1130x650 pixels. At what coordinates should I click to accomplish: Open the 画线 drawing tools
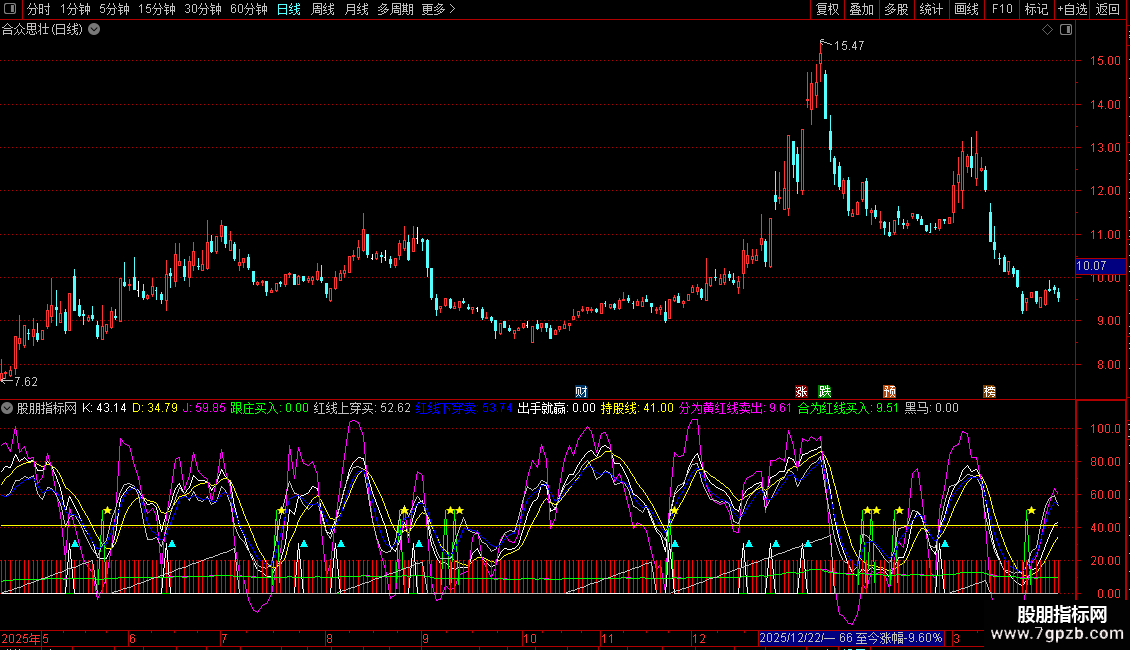pos(966,9)
